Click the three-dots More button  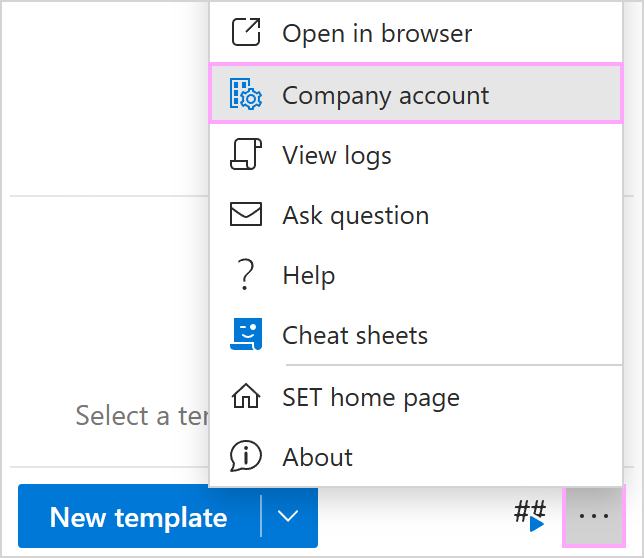pos(593,516)
